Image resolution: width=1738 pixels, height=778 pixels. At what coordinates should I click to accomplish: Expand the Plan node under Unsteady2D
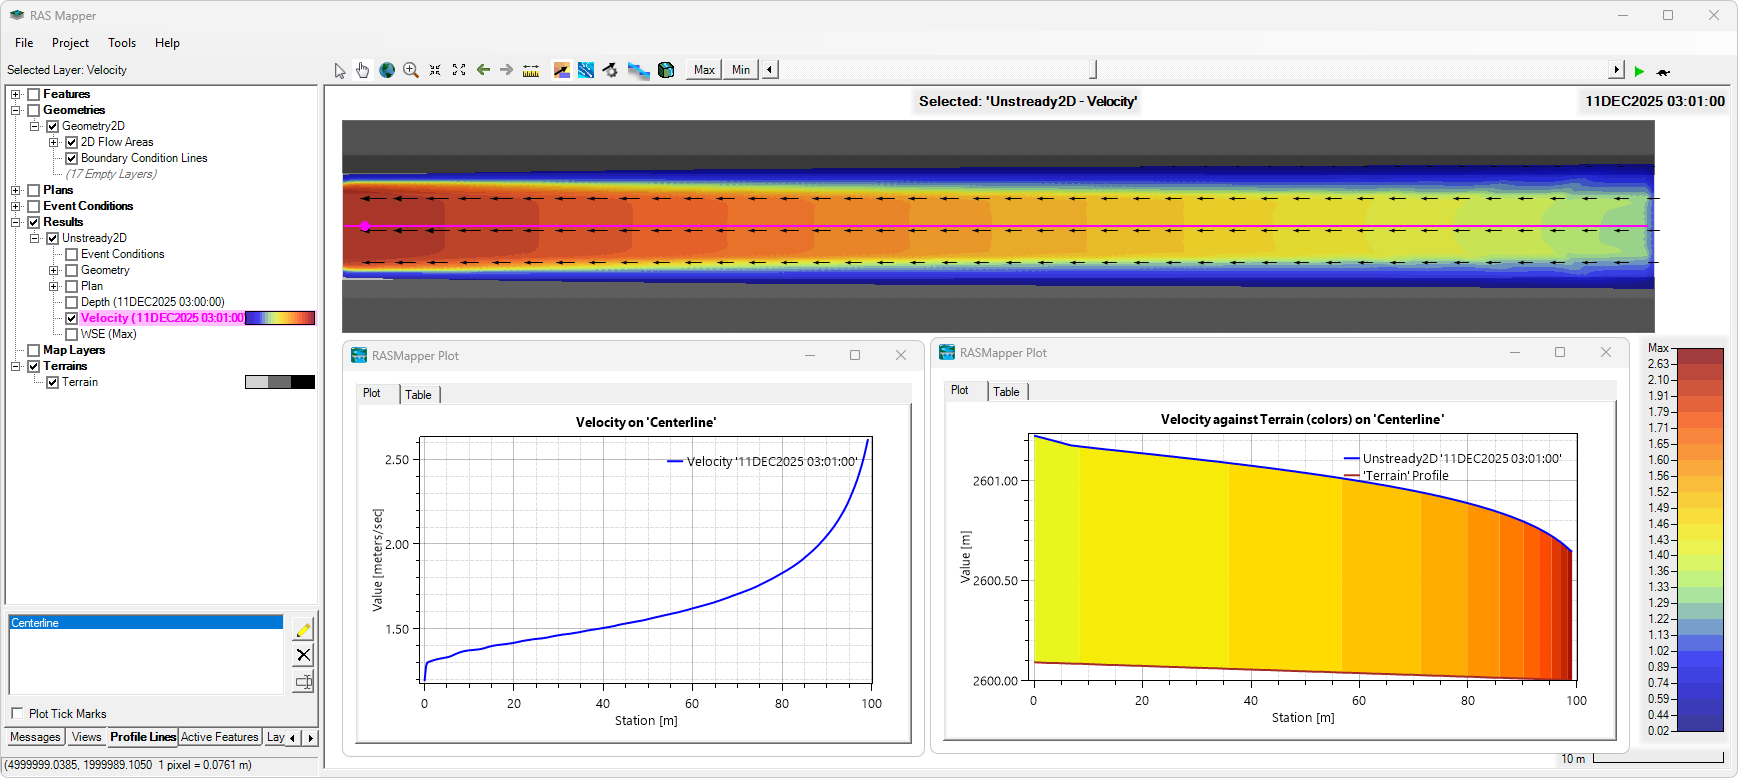click(x=54, y=286)
